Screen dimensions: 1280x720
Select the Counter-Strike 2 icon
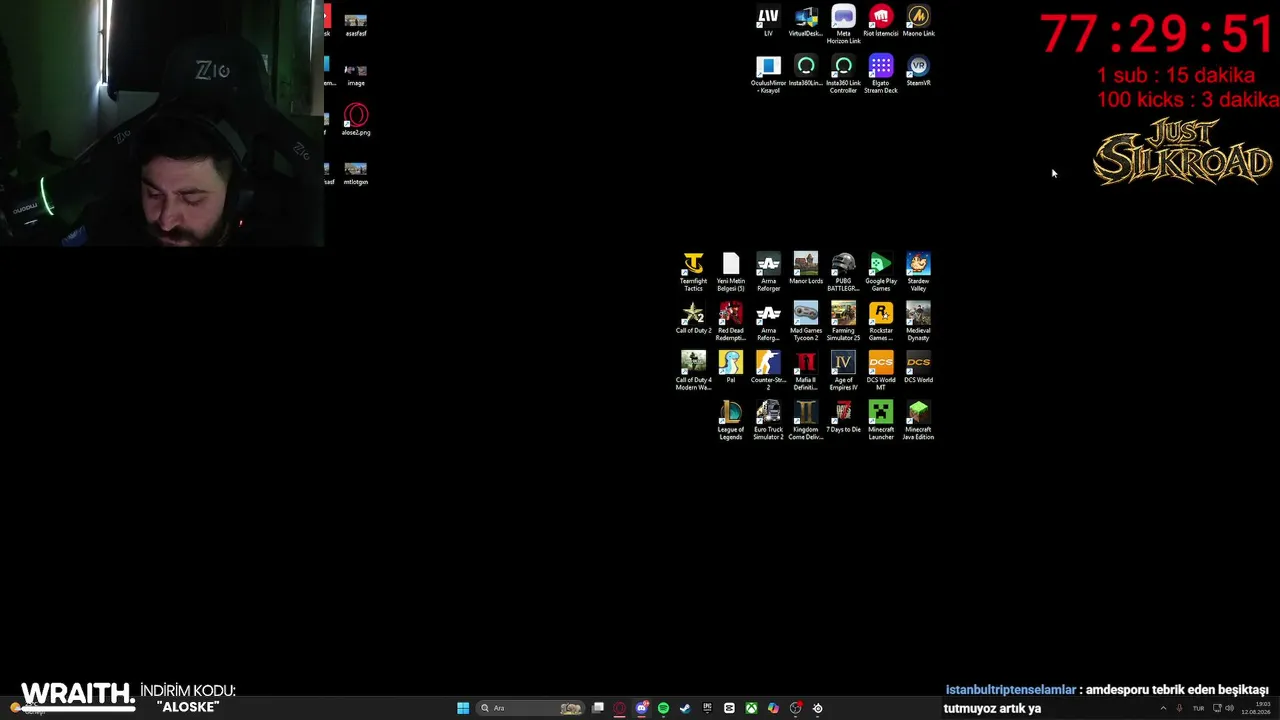tap(768, 371)
